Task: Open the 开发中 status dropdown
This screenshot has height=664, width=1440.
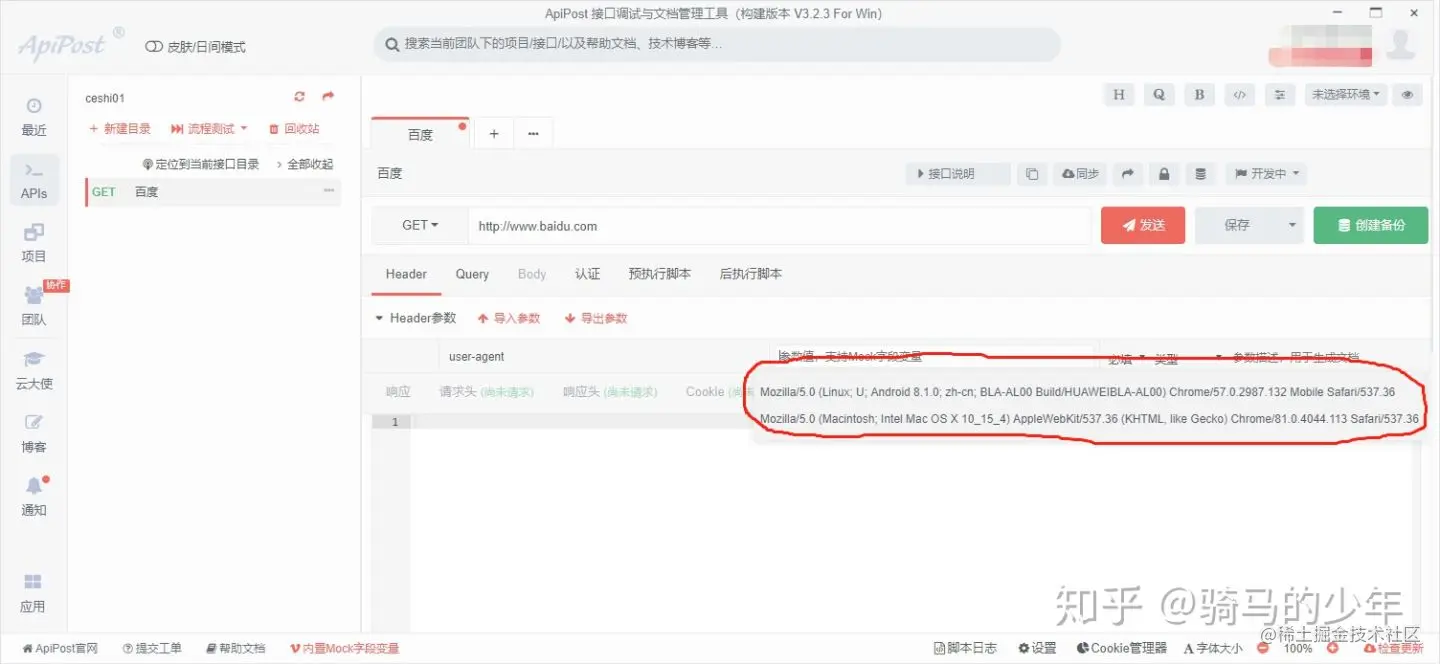Action: 1267,174
